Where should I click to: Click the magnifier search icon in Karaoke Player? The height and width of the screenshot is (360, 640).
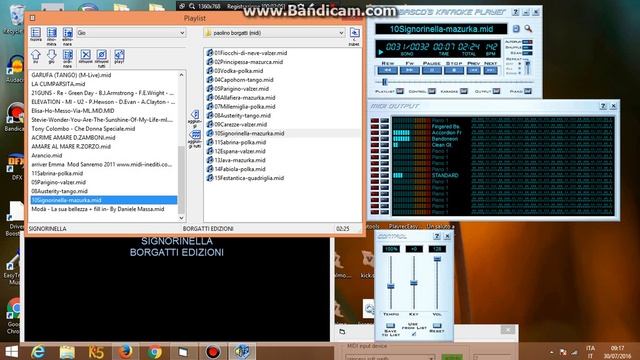(528, 29)
